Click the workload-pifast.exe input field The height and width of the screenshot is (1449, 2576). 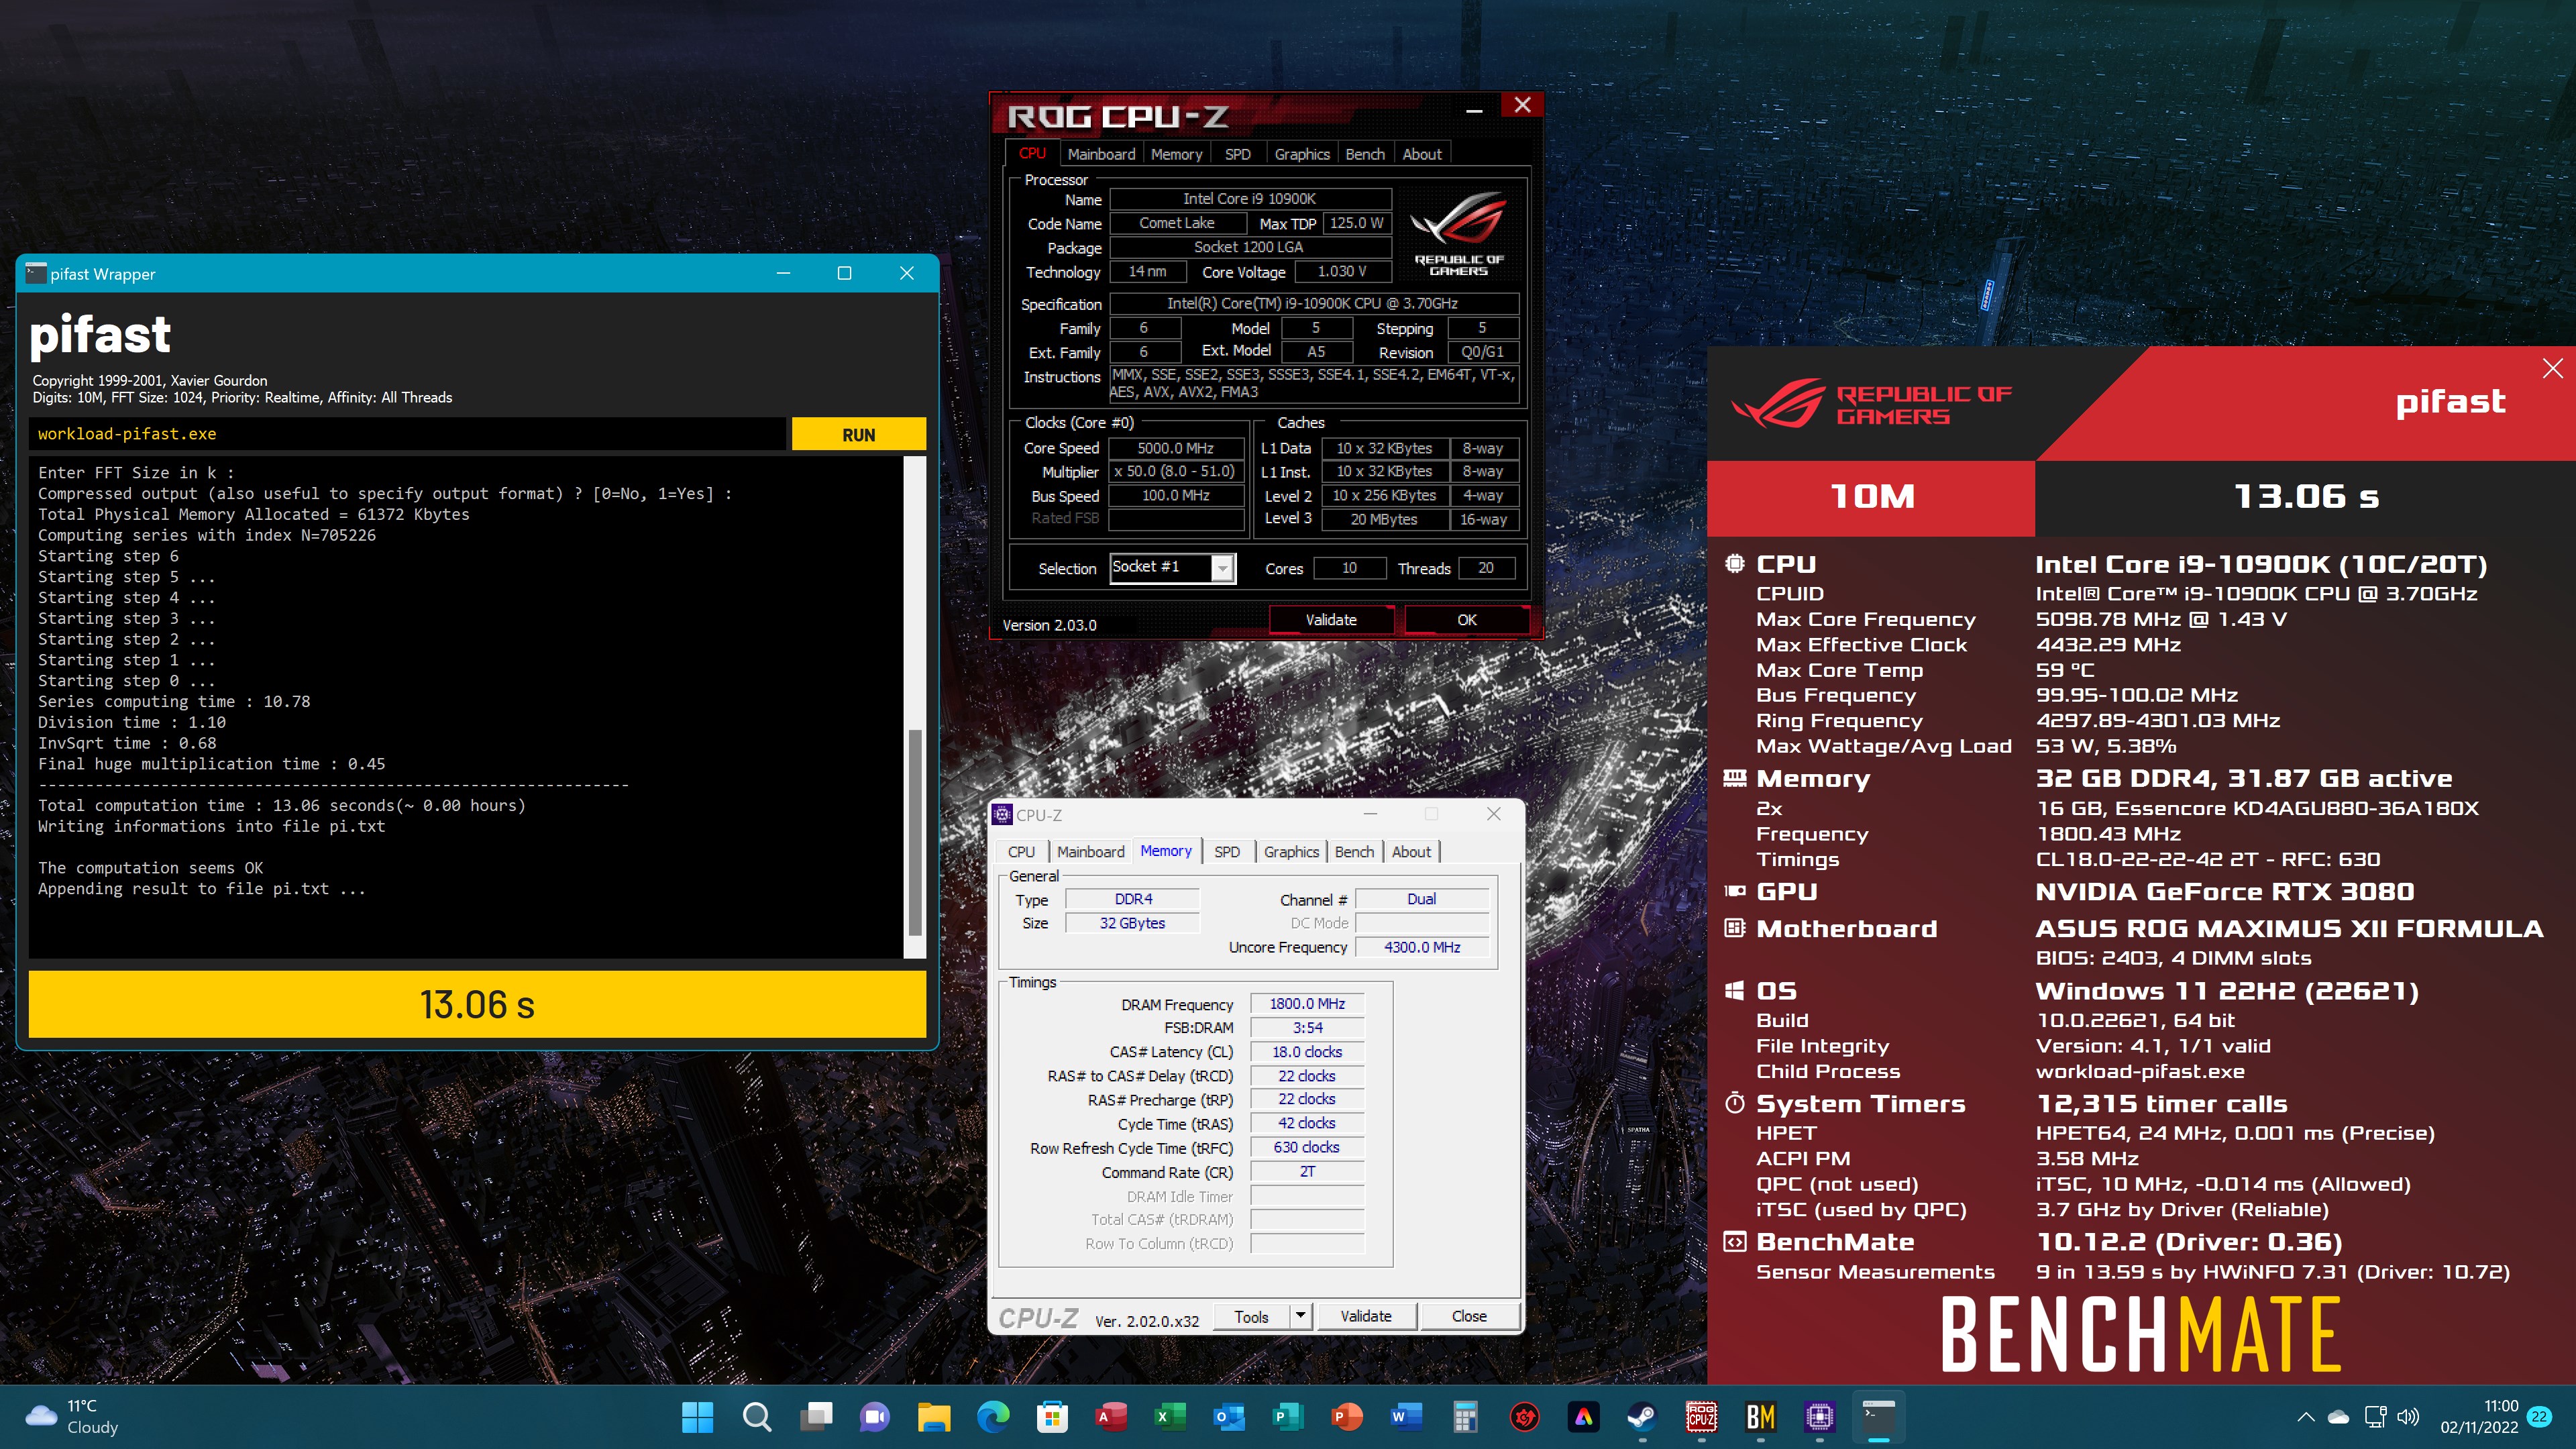pyautogui.click(x=407, y=434)
